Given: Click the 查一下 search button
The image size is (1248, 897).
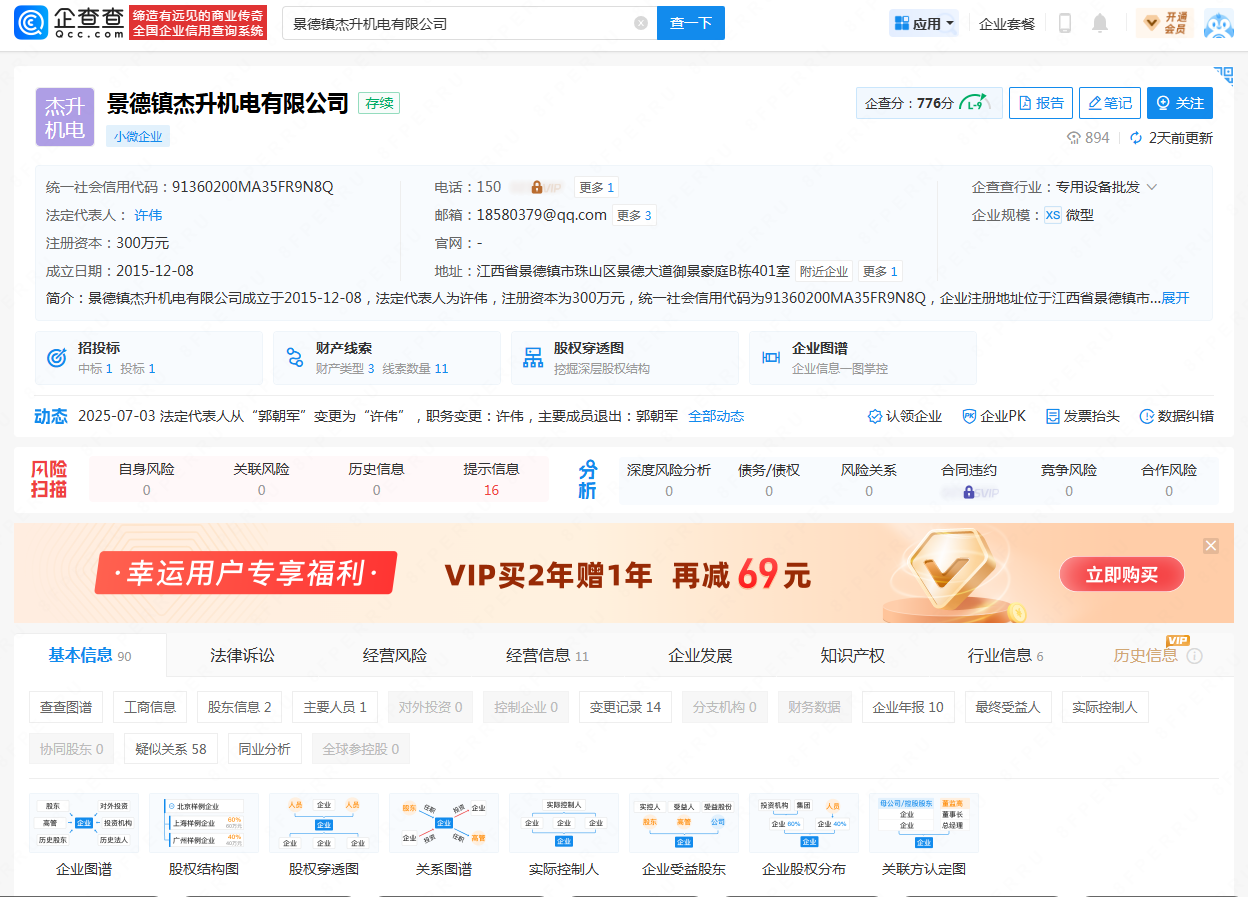Looking at the screenshot, I should point(690,23).
